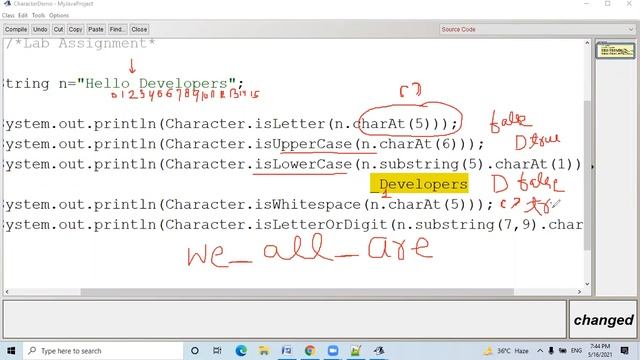Click the "Hello Developers" string literal
Screen dimensions: 640x360
point(156,84)
